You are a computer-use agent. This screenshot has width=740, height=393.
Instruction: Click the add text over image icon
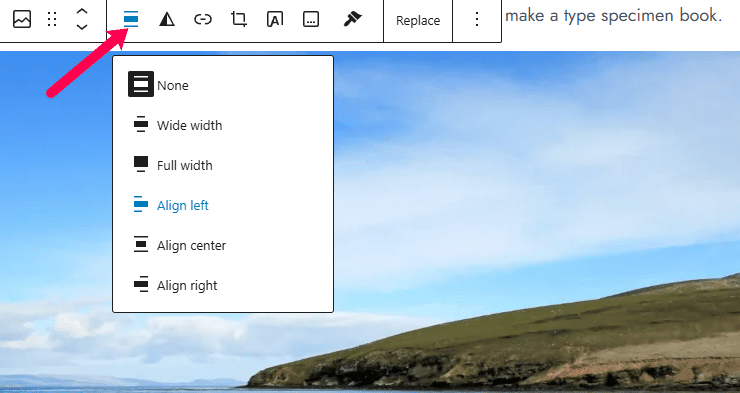[x=275, y=19]
